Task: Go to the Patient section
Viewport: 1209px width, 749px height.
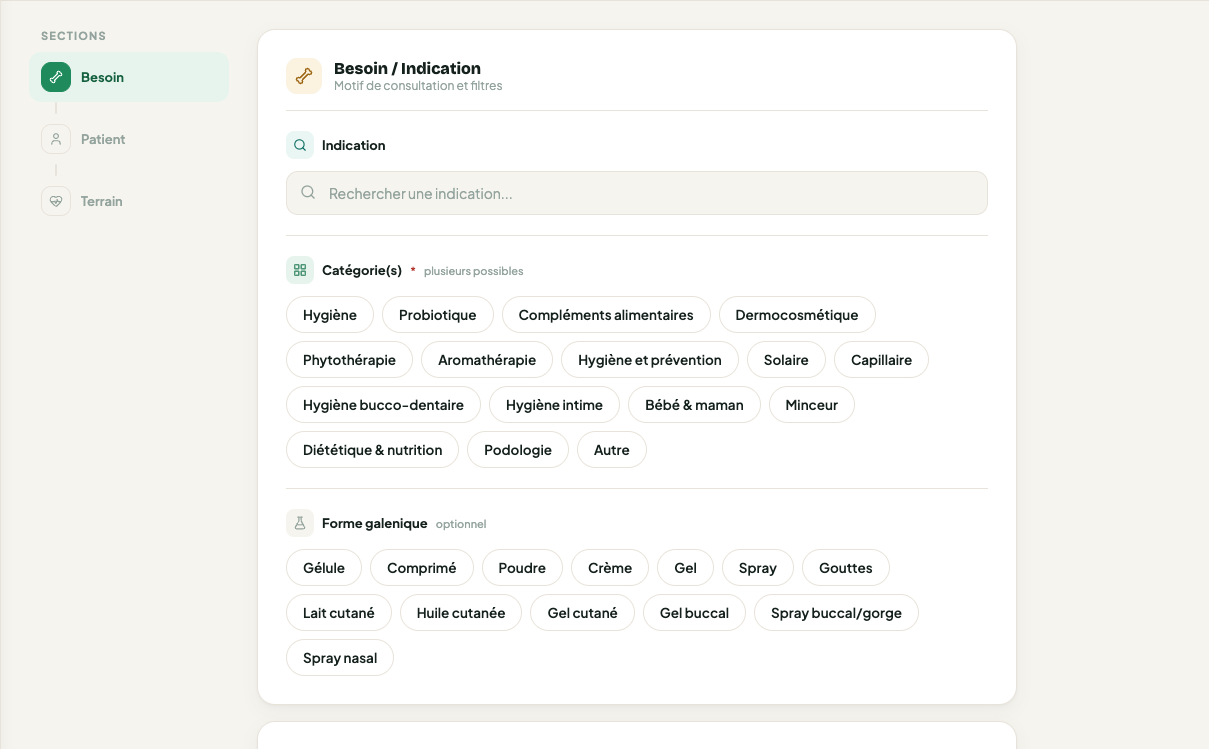Action: [129, 139]
